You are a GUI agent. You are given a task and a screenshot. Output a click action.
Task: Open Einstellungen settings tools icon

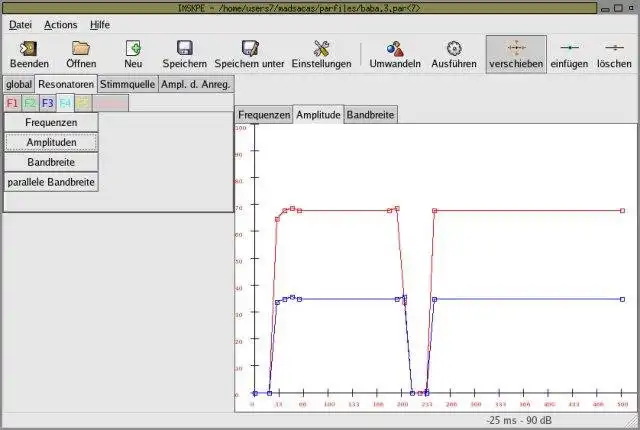coord(321,49)
